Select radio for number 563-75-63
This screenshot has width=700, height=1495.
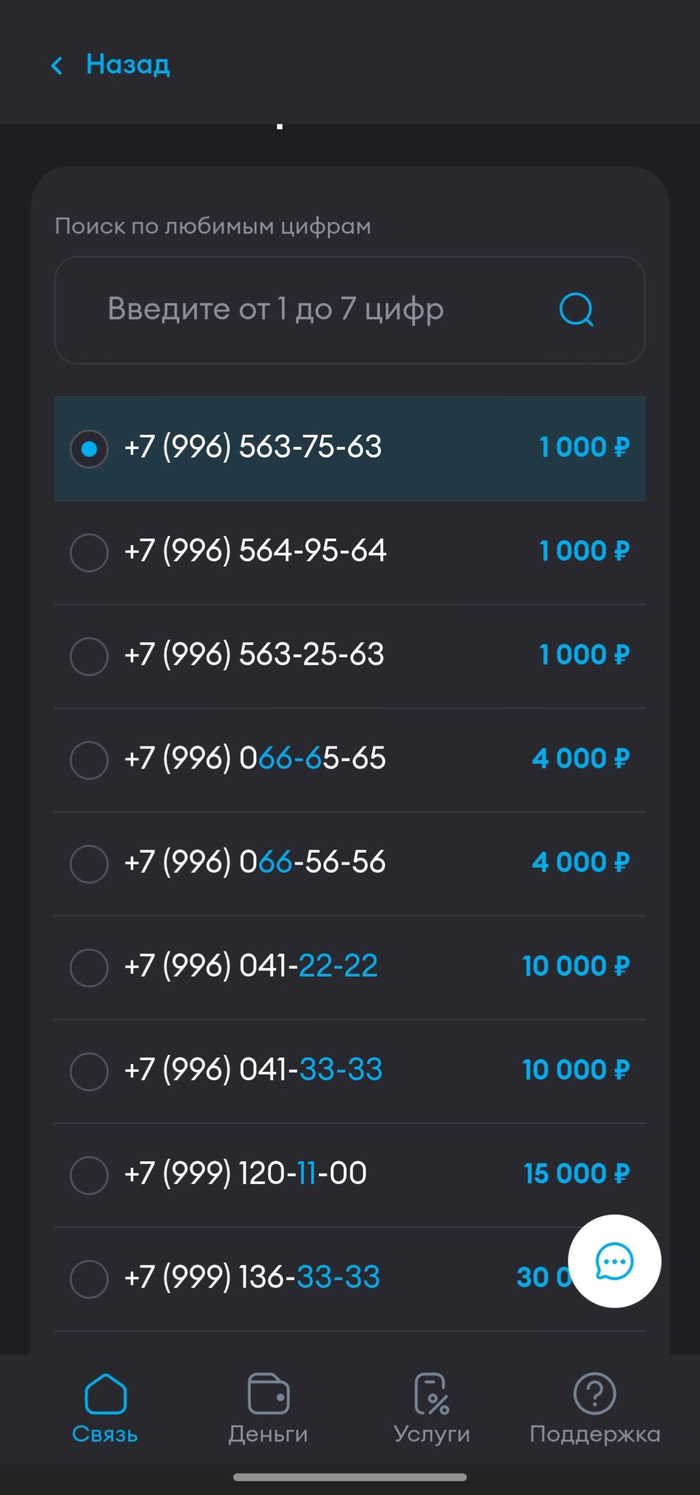coord(89,449)
